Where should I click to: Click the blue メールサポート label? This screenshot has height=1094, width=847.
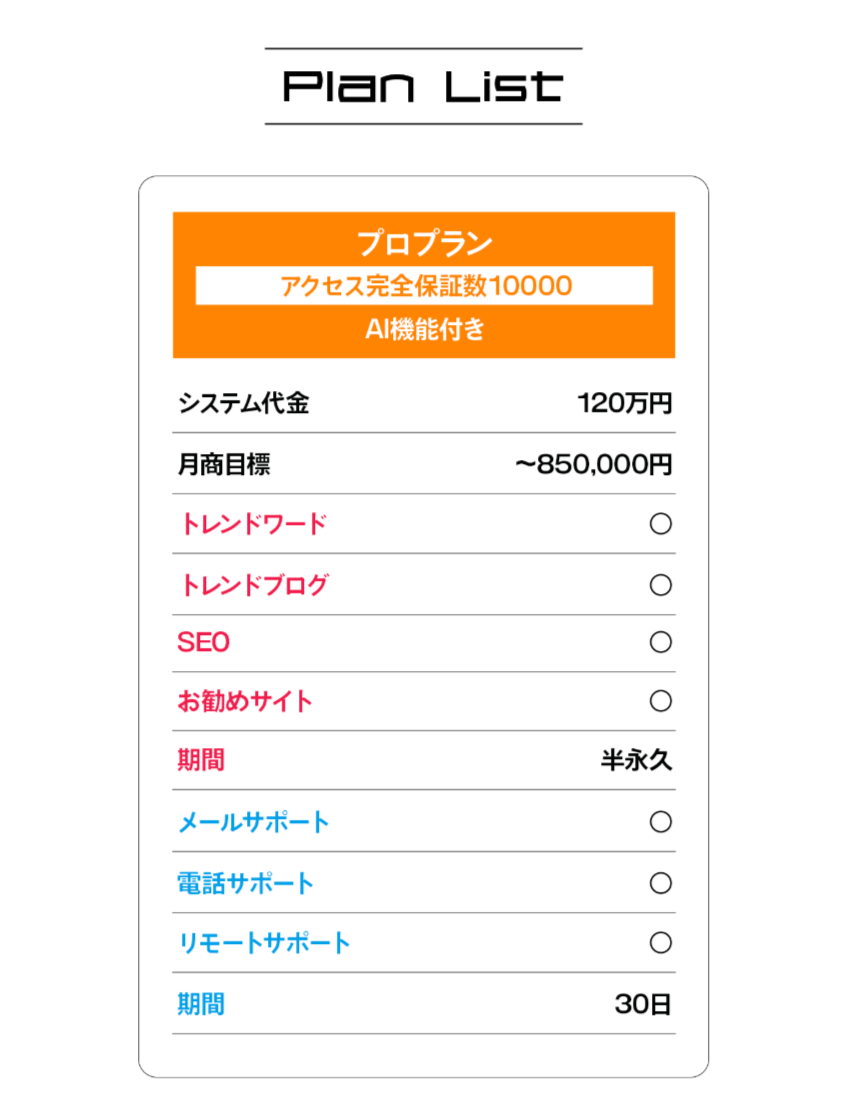(253, 822)
